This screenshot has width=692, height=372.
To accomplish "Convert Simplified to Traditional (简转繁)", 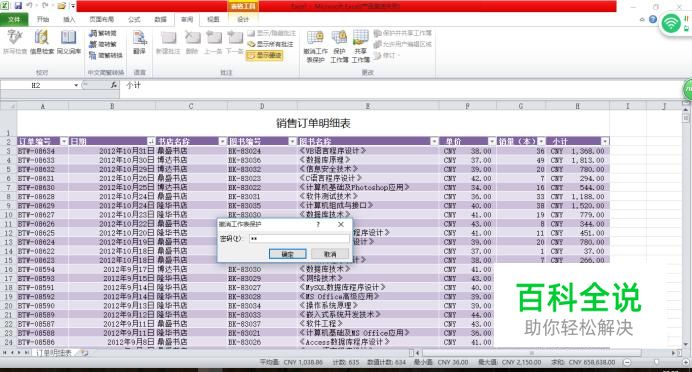I will pos(103,45).
